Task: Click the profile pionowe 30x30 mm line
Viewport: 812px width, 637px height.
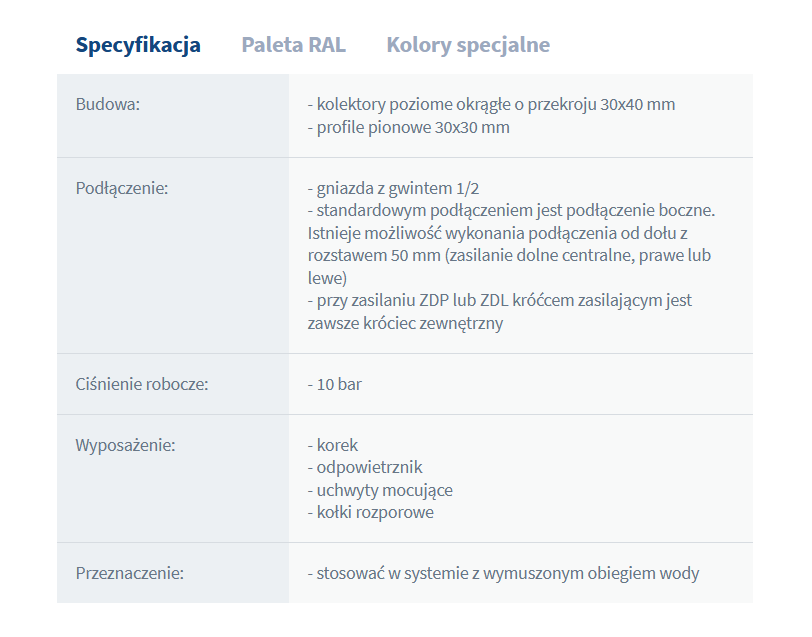Action: pos(408,127)
